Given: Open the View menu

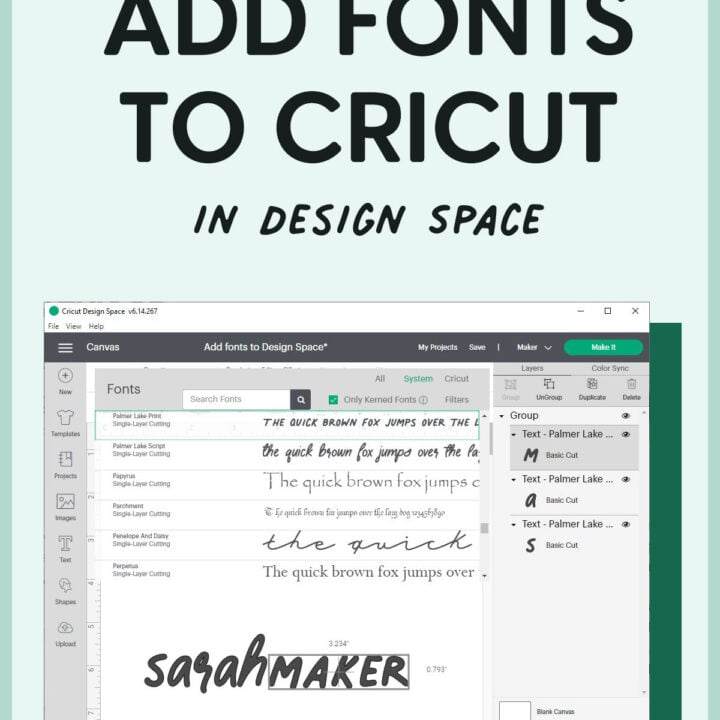Looking at the screenshot, I should [x=73, y=326].
